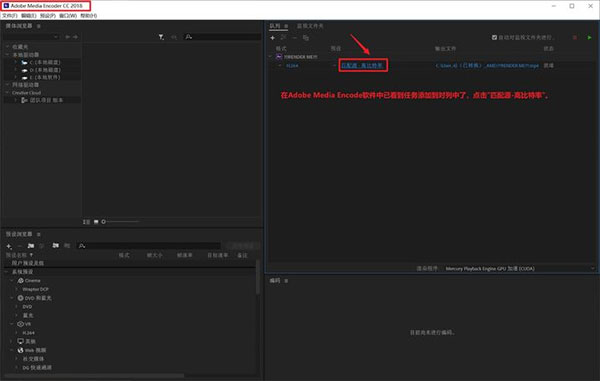
Task: Select the Cinema preset category
Action: point(33,280)
